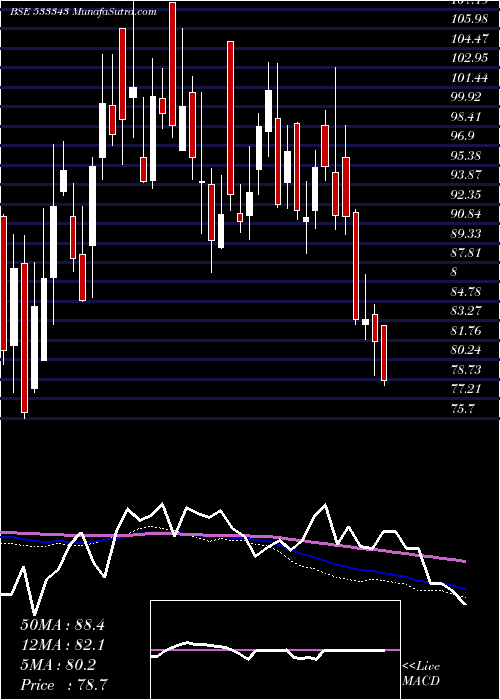Click the 93.87 price axis label
Image resolution: width=500 pixels, height=700 pixels.
click(x=468, y=175)
